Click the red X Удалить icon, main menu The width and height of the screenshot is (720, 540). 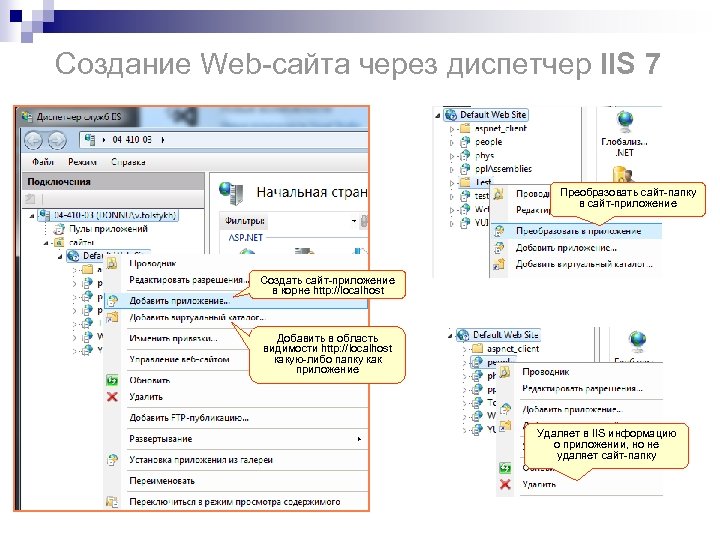click(112, 397)
